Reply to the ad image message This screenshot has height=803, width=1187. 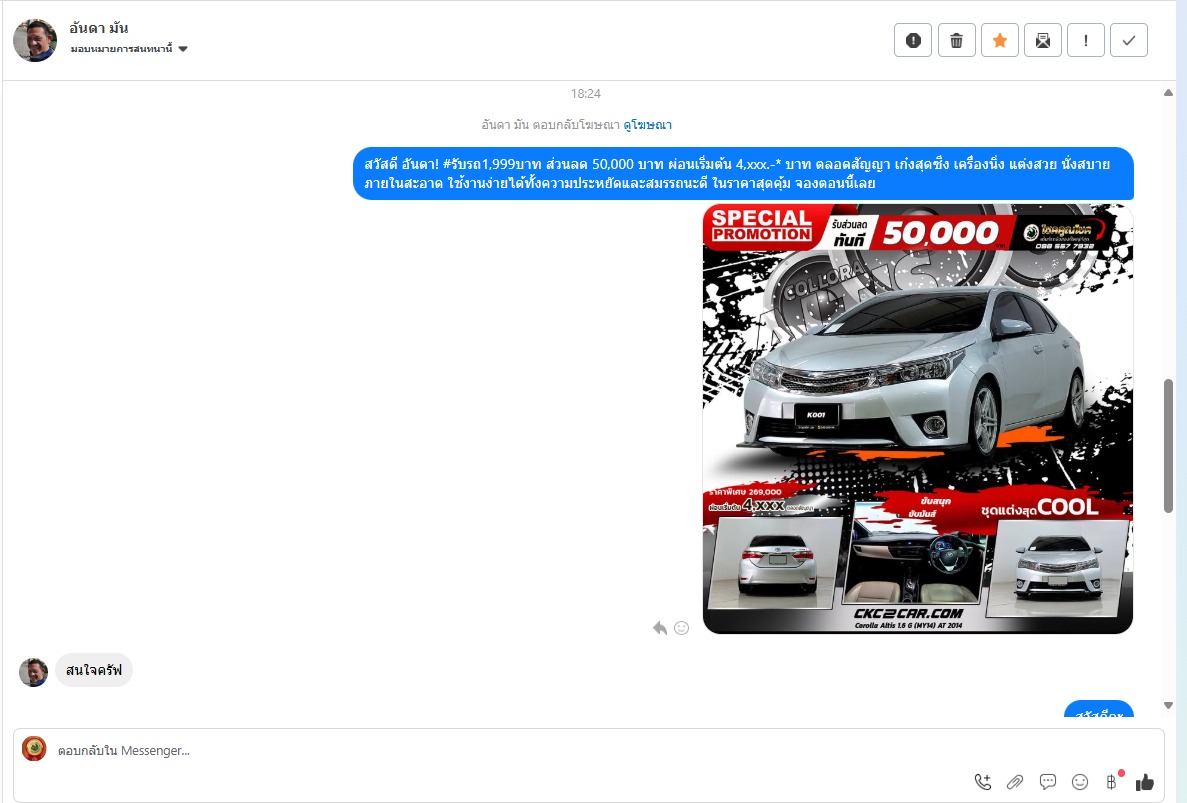pyautogui.click(x=660, y=628)
